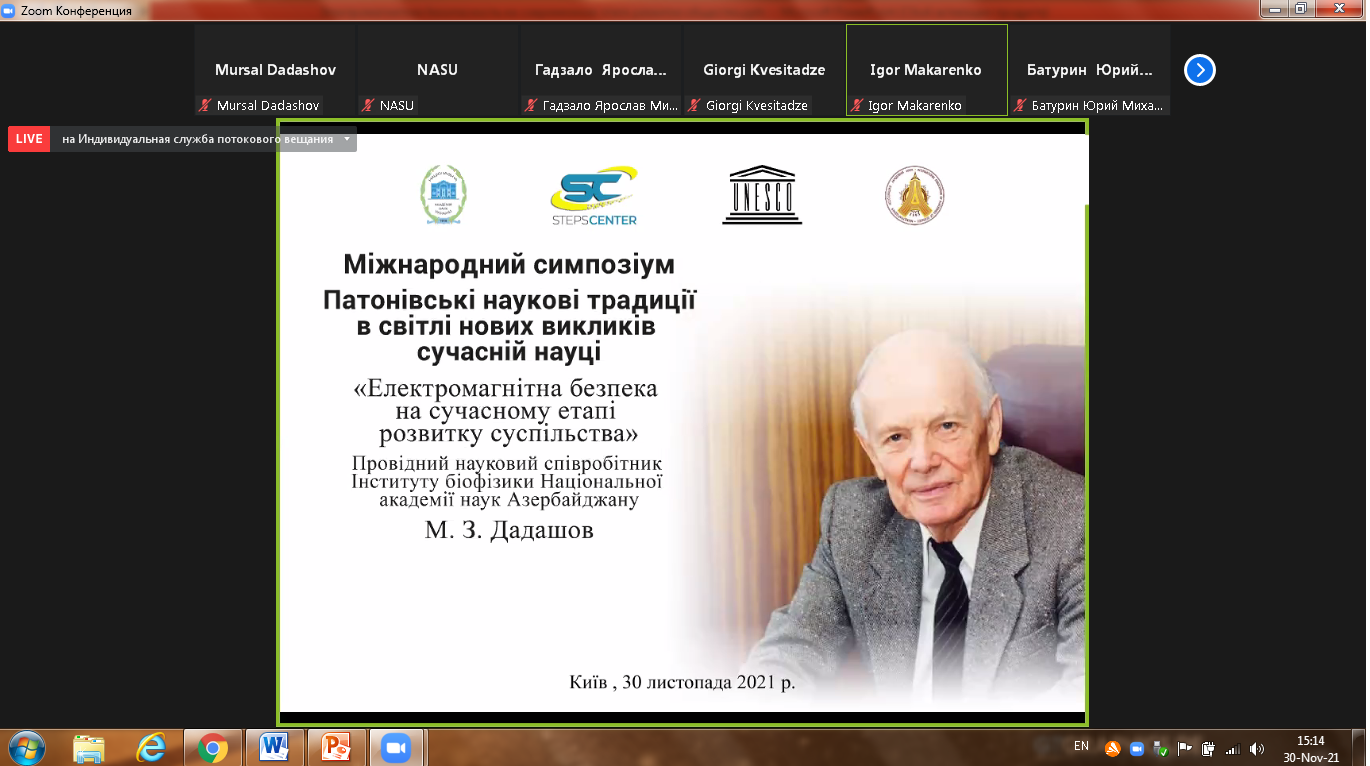
Task: Click muted mic icon on Igor Makarenko tile
Action: pyautogui.click(x=857, y=105)
